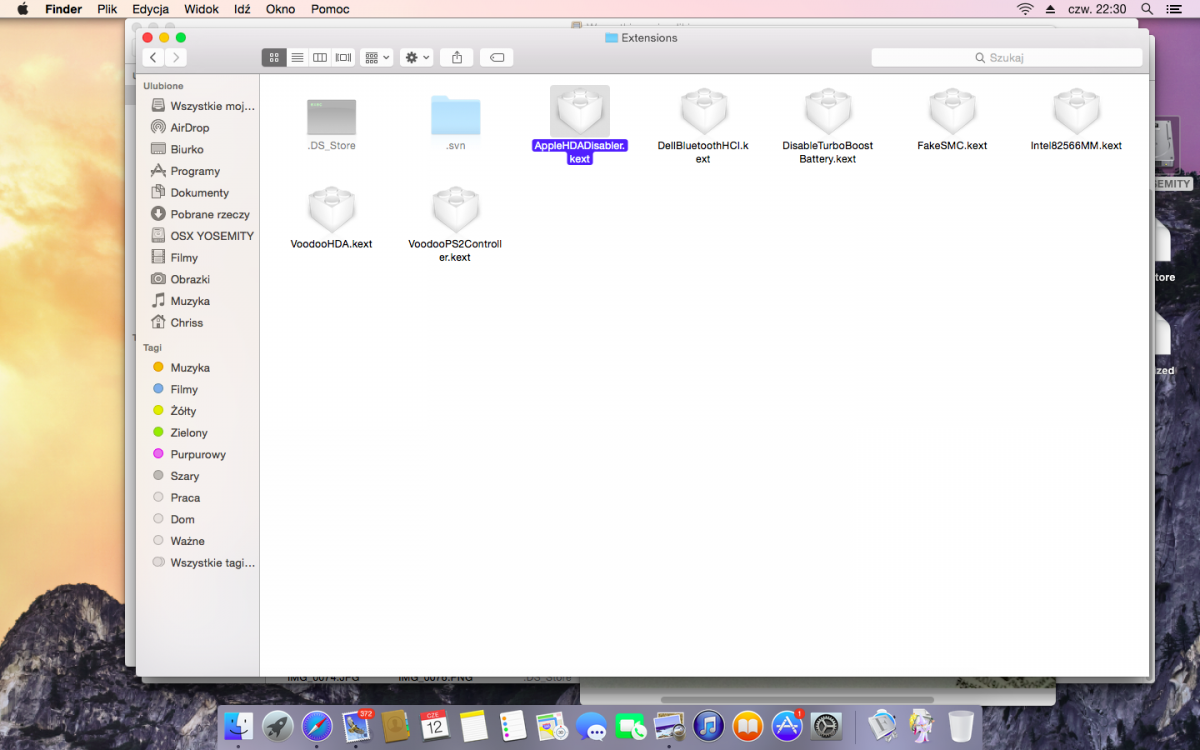Screen dimensions: 1200x750
Task: Open iBooks from the Dock
Action: (x=748, y=725)
